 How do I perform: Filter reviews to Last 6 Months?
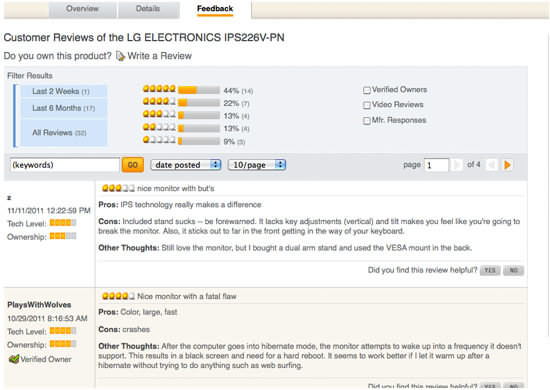tap(63, 108)
